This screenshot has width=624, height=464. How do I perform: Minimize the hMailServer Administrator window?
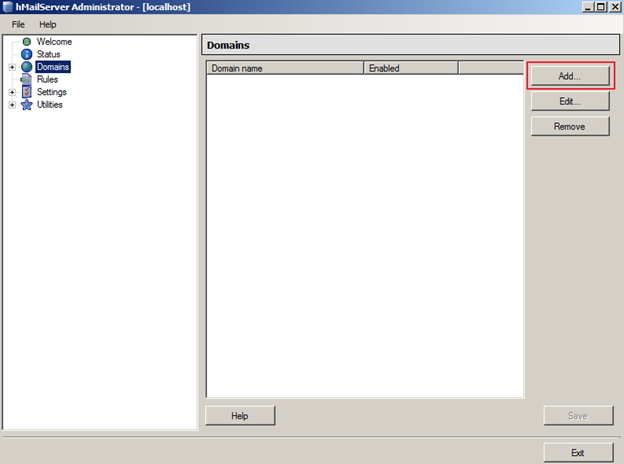click(588, 7)
